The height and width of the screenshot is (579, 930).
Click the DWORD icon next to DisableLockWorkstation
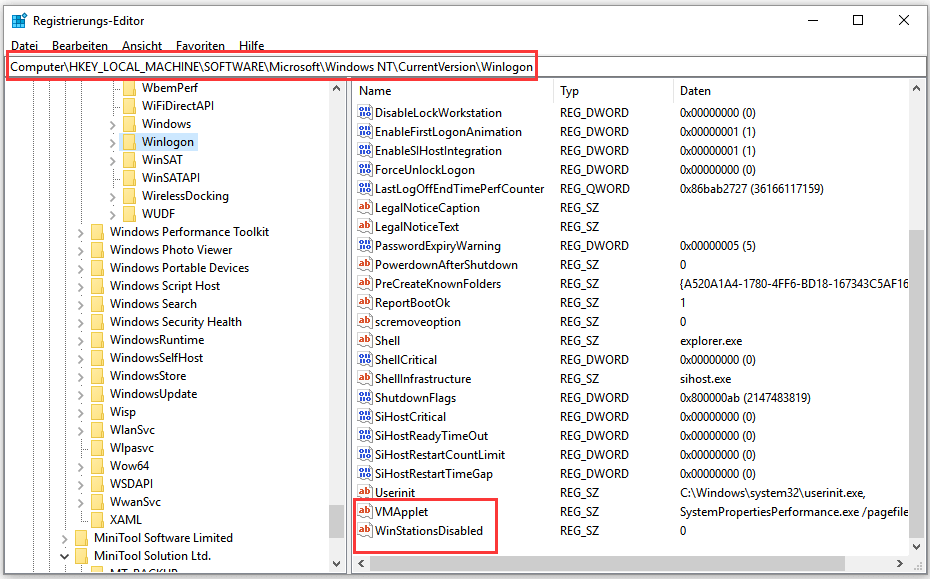(x=366, y=112)
